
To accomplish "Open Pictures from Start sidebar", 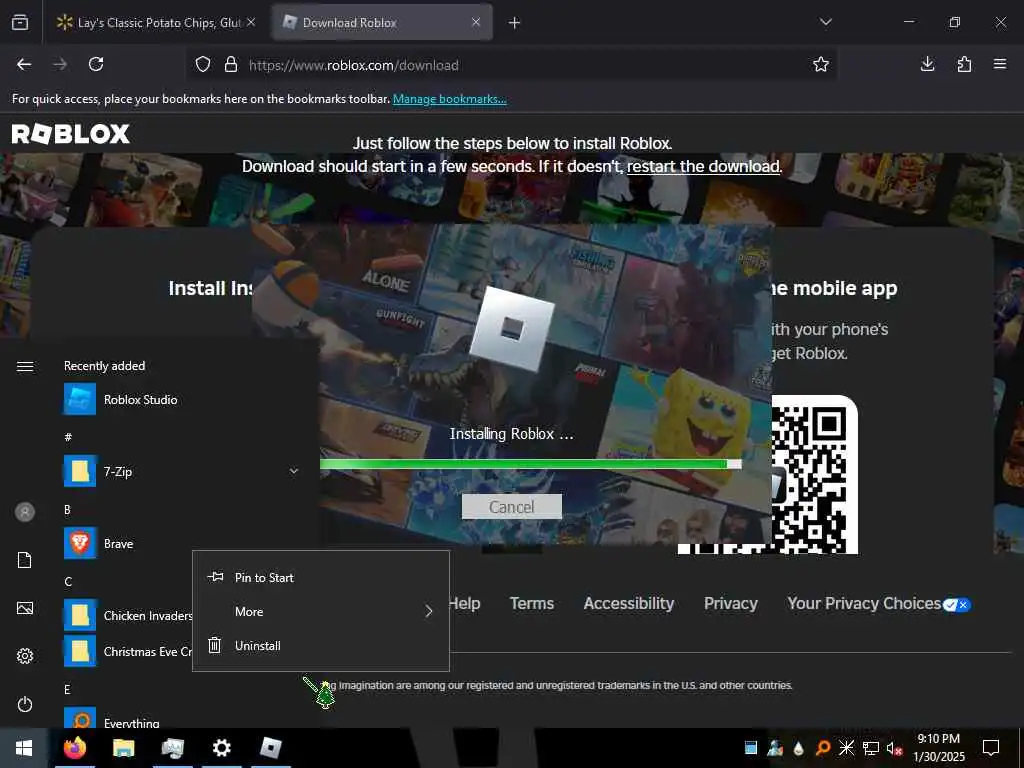I will (25, 608).
